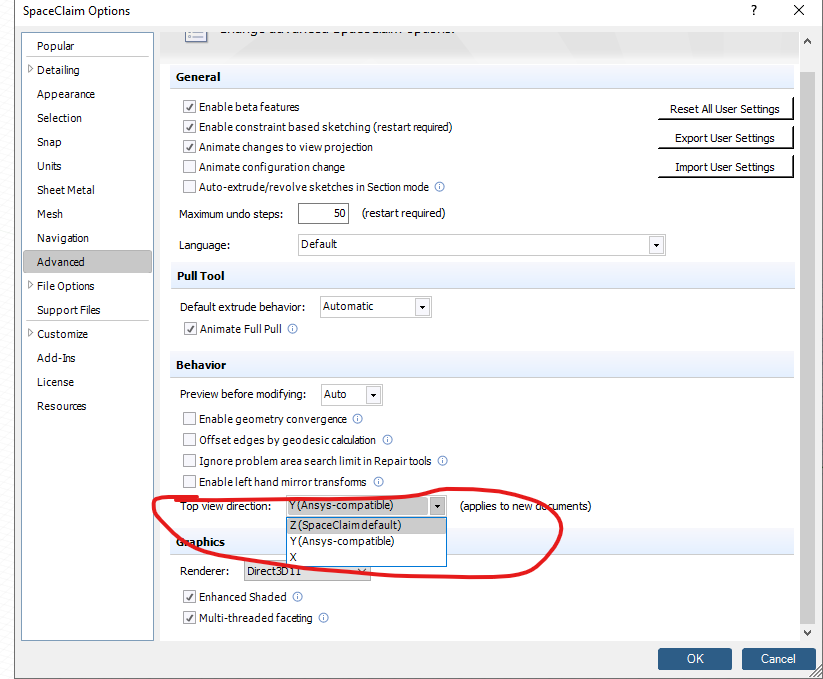This screenshot has width=823, height=679.
Task: Click the info icon beside Auto-extrude/revolve sketches
Action: click(438, 186)
